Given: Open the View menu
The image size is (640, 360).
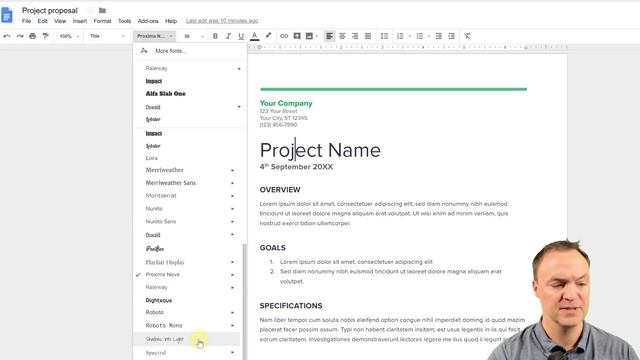Looking at the screenshot, I should click(60, 21).
